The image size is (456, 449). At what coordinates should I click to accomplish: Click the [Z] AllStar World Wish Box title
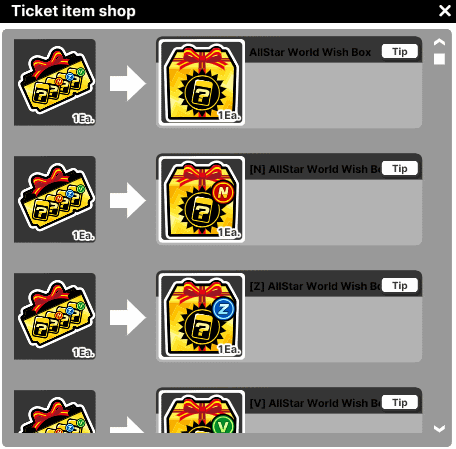(315, 286)
